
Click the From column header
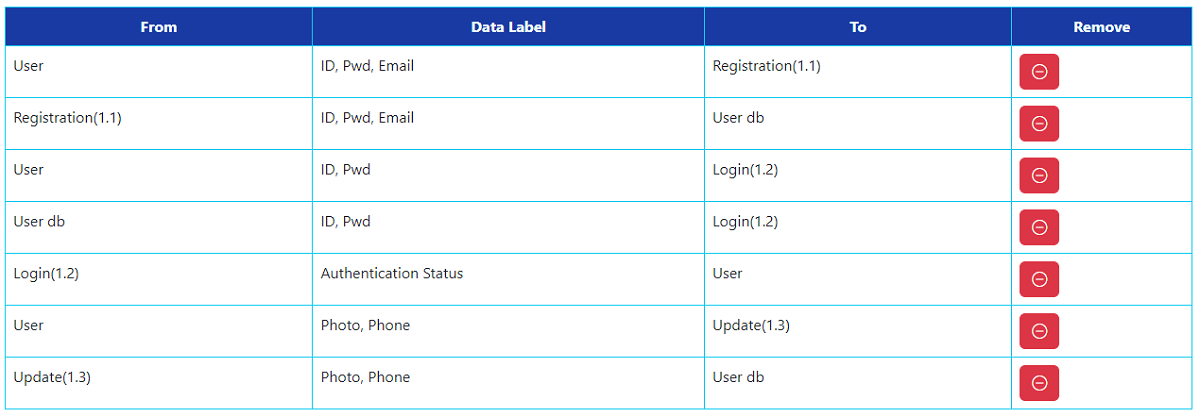click(x=159, y=27)
